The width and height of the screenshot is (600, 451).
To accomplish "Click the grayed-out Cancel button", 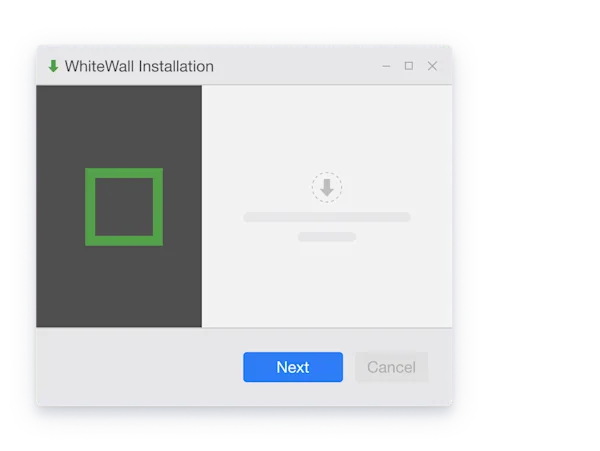I will [x=391, y=367].
